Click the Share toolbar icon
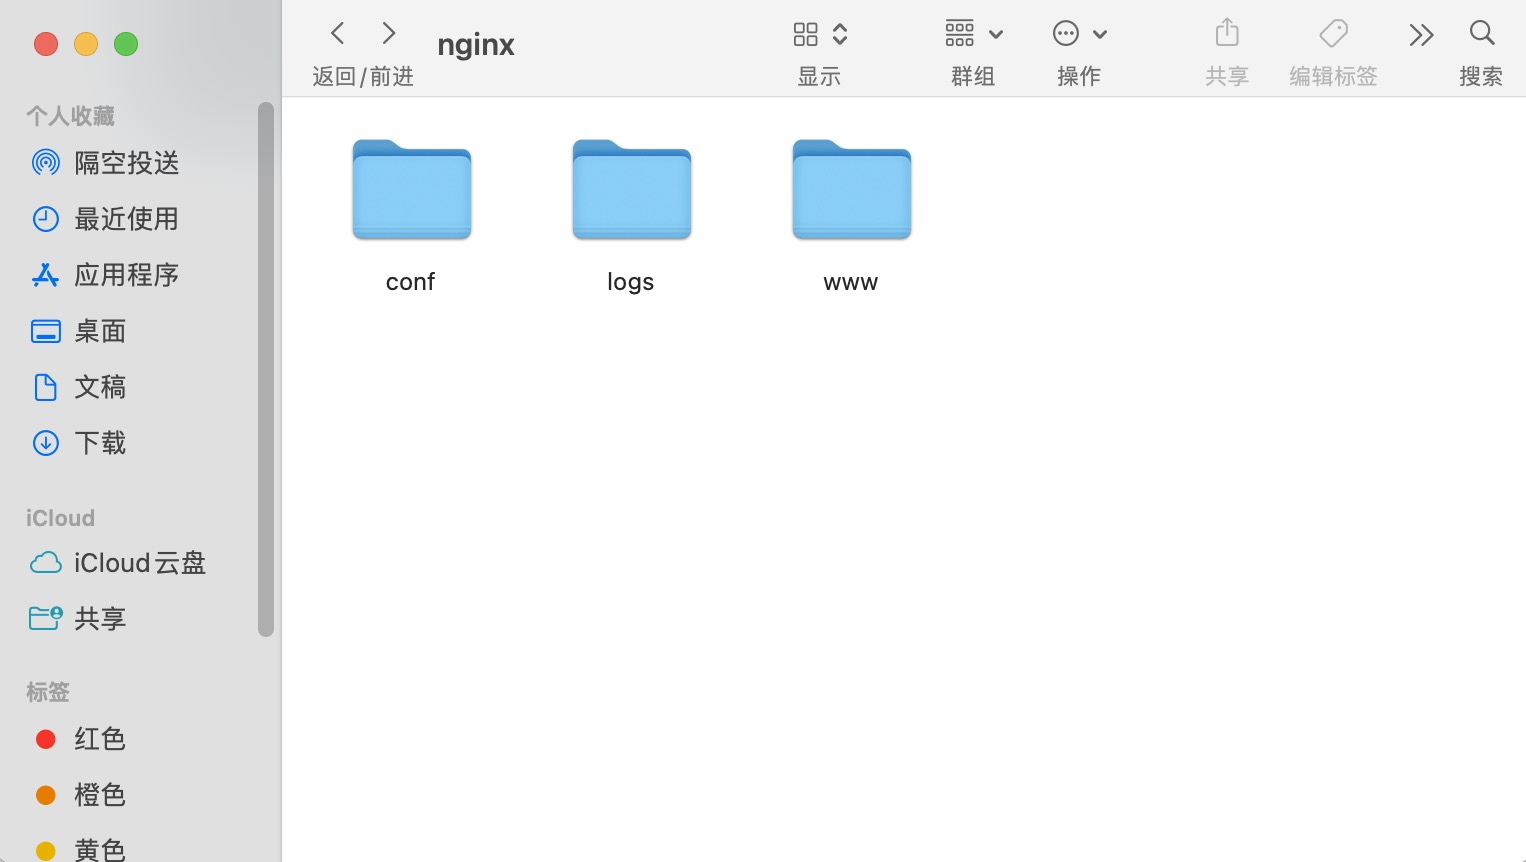 [x=1227, y=33]
